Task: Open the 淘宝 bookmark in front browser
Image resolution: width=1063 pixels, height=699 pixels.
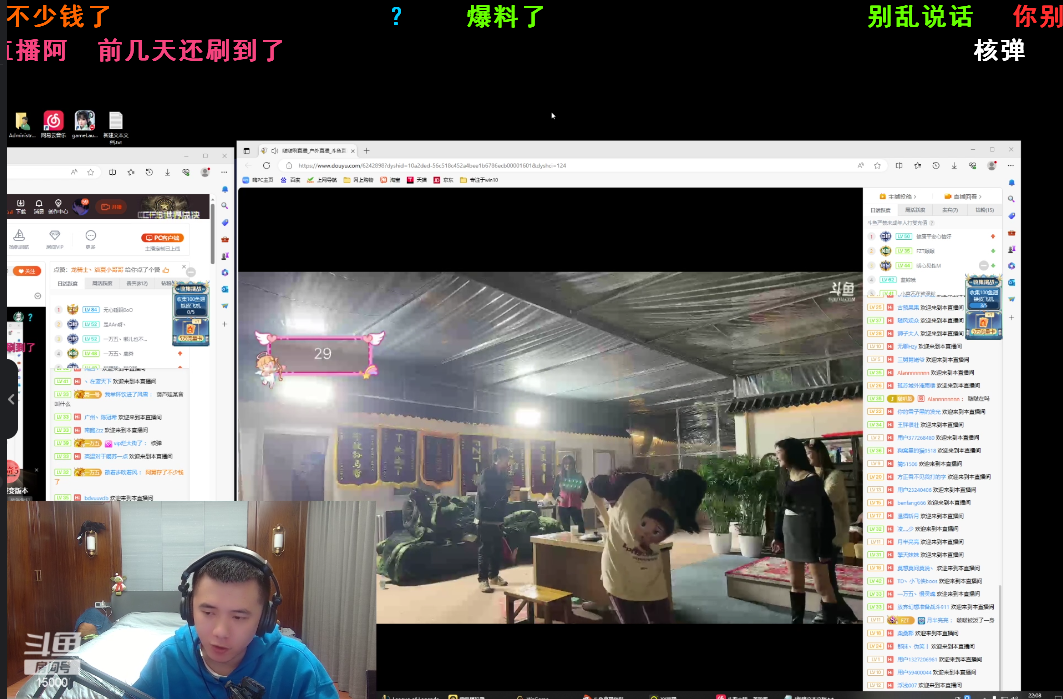Action: tap(390, 180)
